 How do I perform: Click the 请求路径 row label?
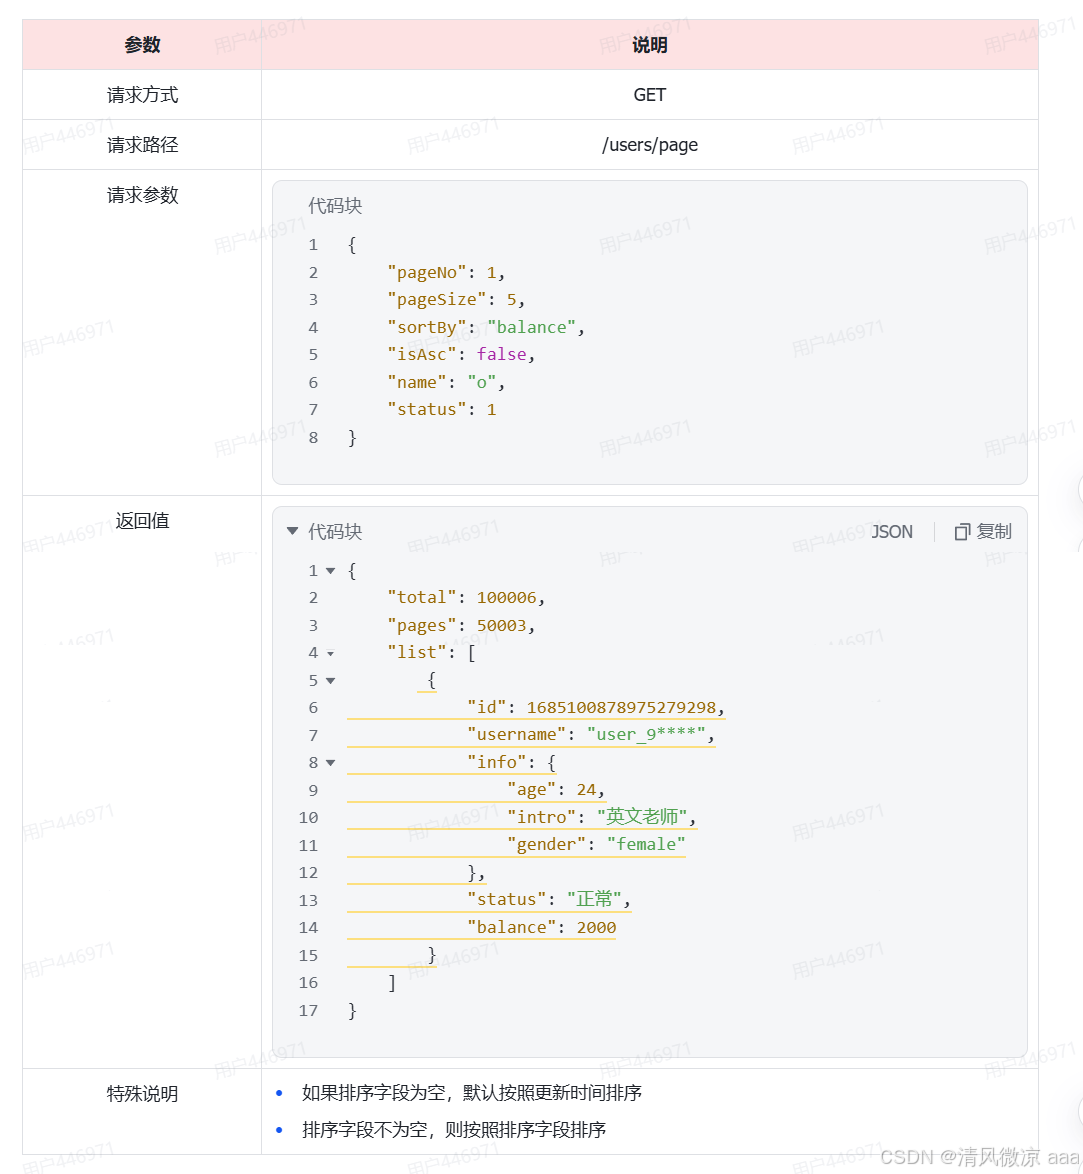tap(142, 145)
